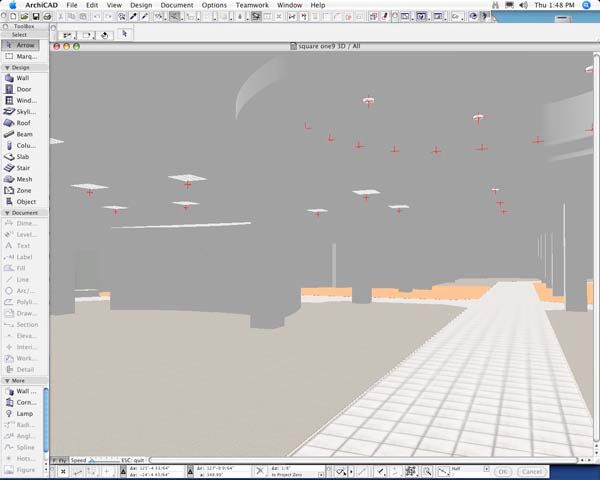Click the horizontal scrollbar of 3D window
600x480 pixels.
click(364, 460)
